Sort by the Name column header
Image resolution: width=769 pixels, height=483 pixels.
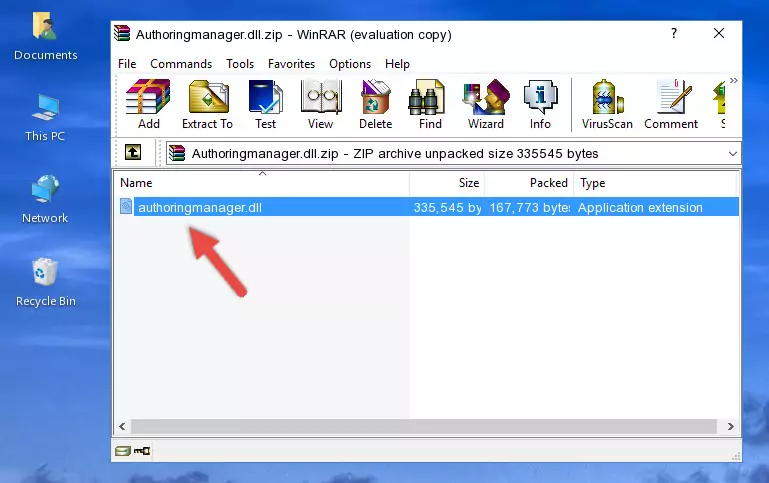pos(263,183)
